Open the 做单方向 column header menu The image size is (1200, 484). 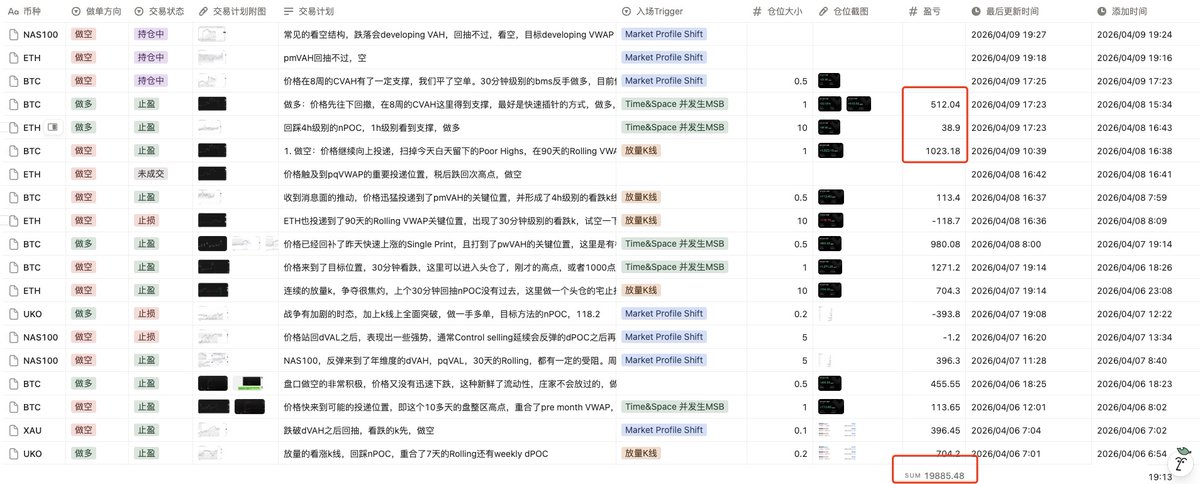tap(97, 11)
